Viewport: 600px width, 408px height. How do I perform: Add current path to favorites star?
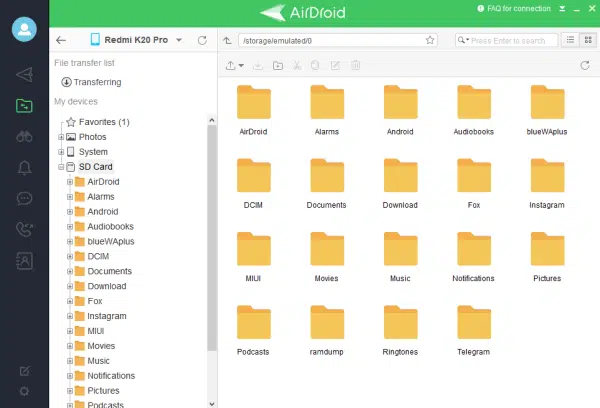(430, 40)
